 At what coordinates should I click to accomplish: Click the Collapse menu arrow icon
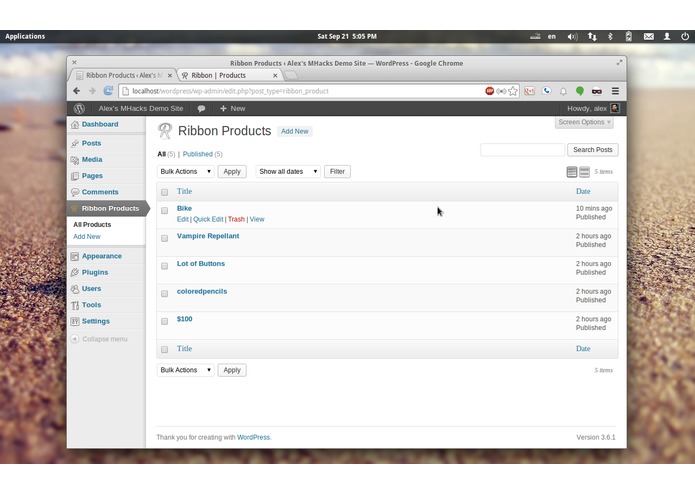[x=75, y=339]
